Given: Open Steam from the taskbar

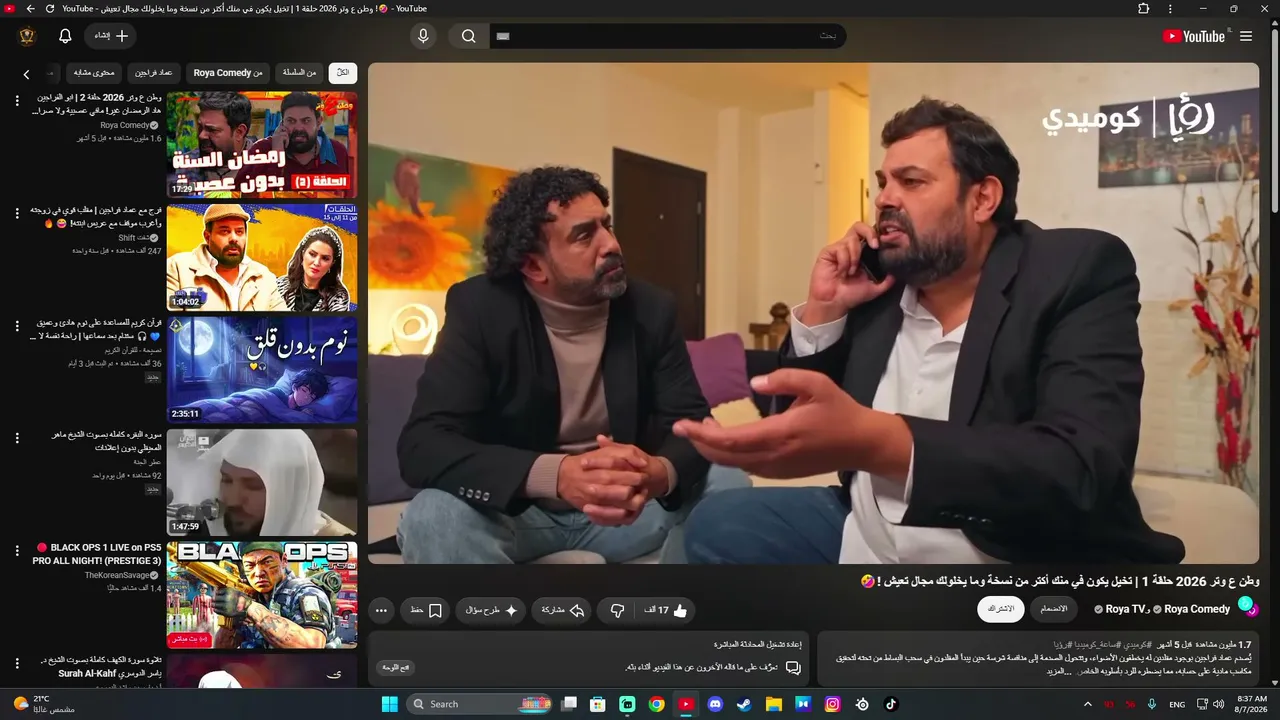Looking at the screenshot, I should 744,704.
